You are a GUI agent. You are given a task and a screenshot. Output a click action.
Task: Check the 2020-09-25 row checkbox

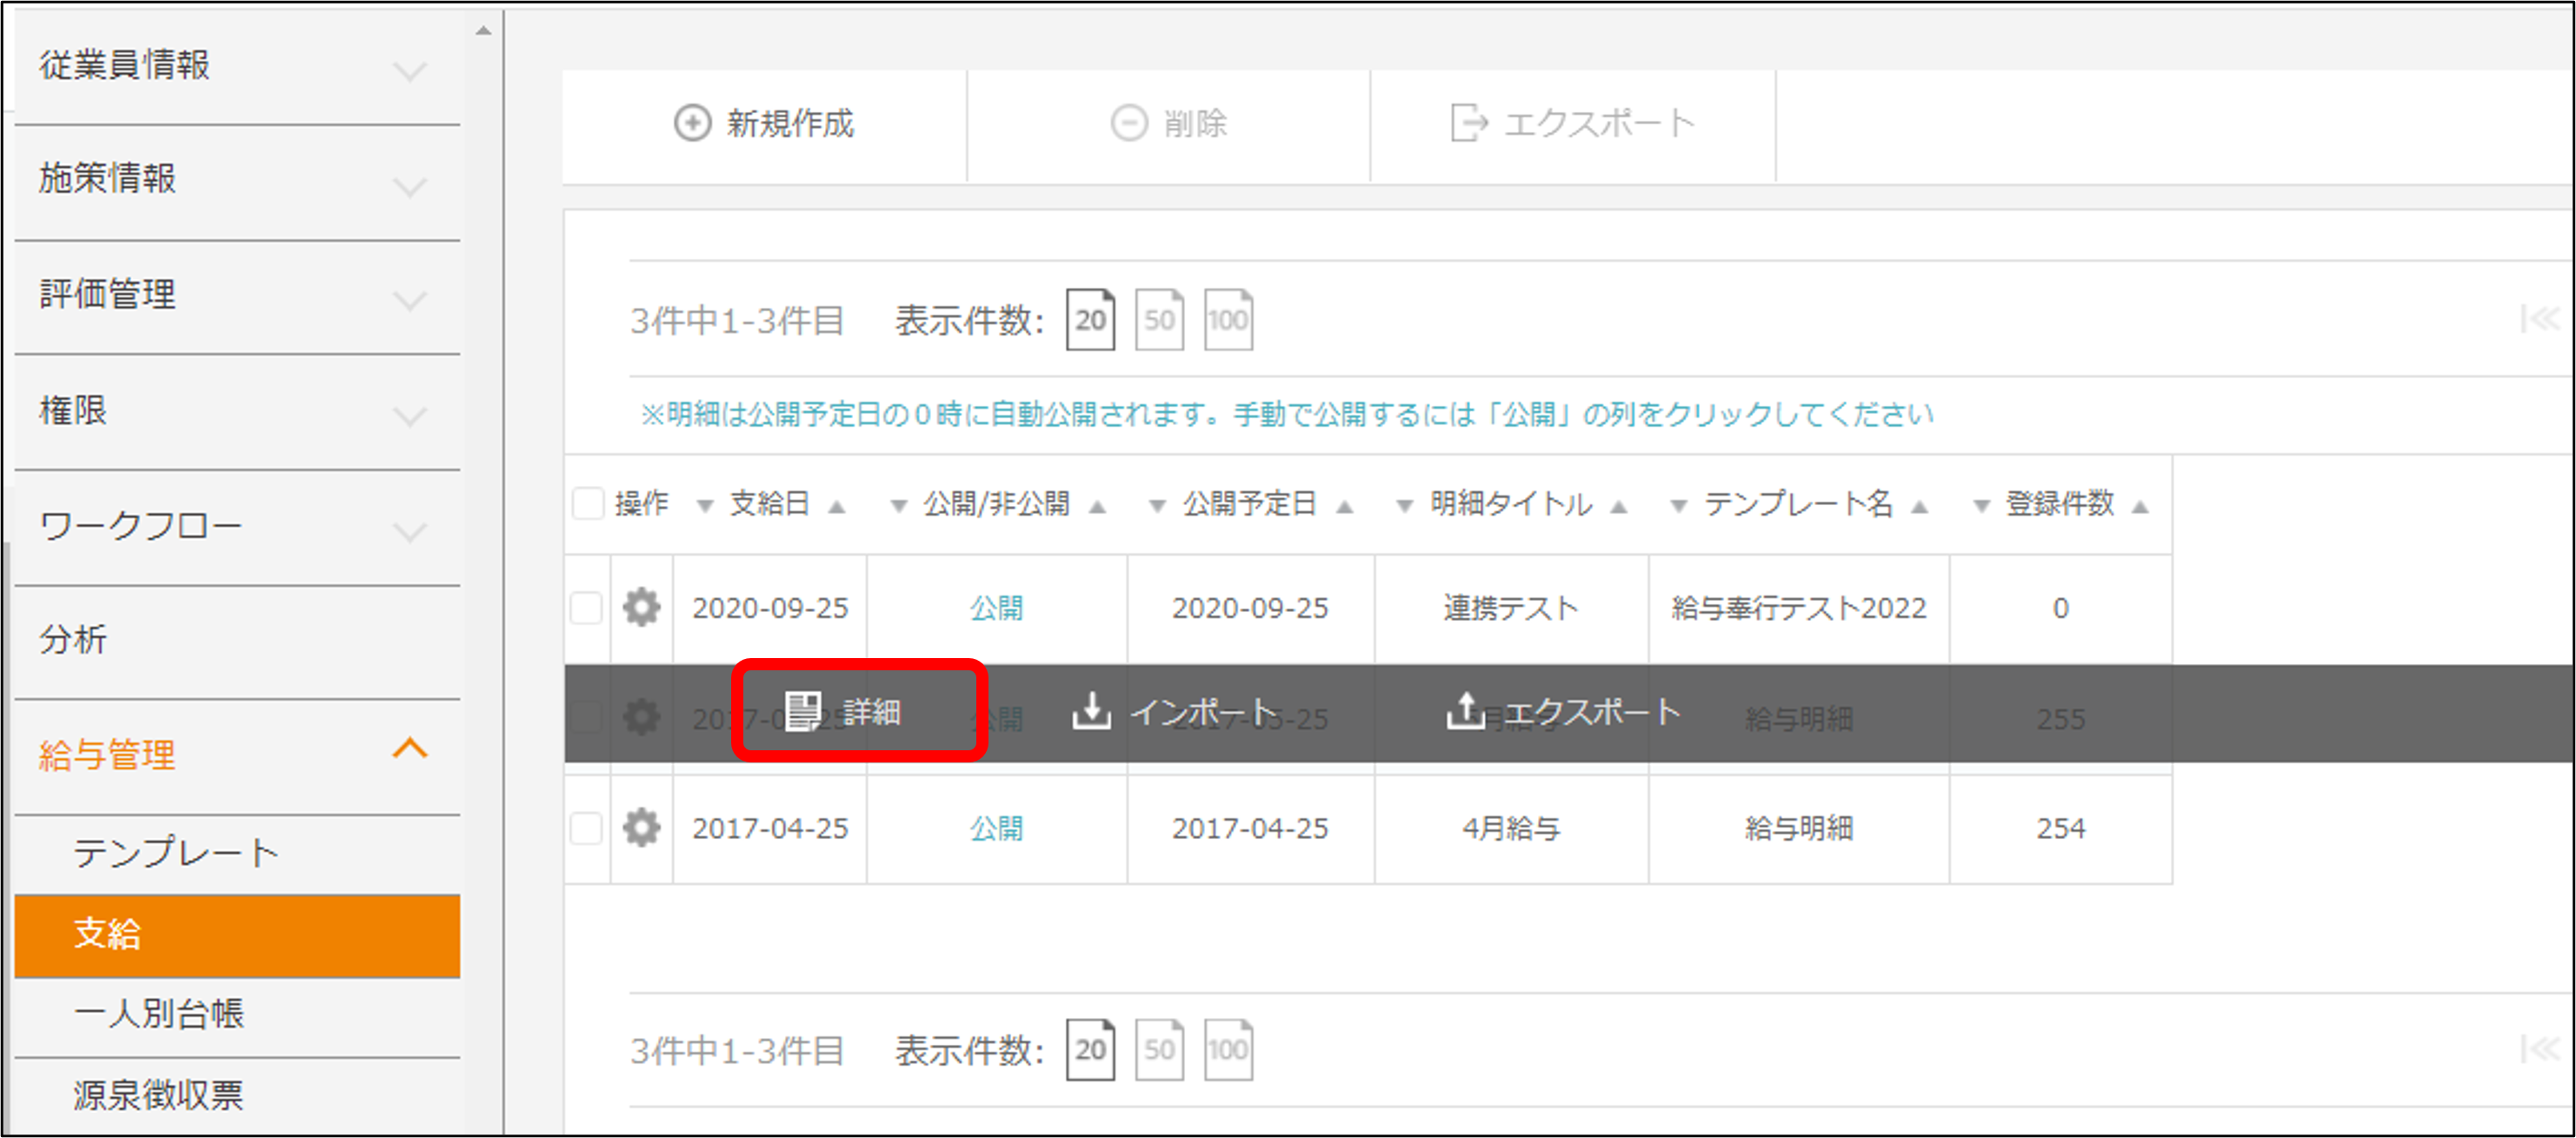(586, 607)
